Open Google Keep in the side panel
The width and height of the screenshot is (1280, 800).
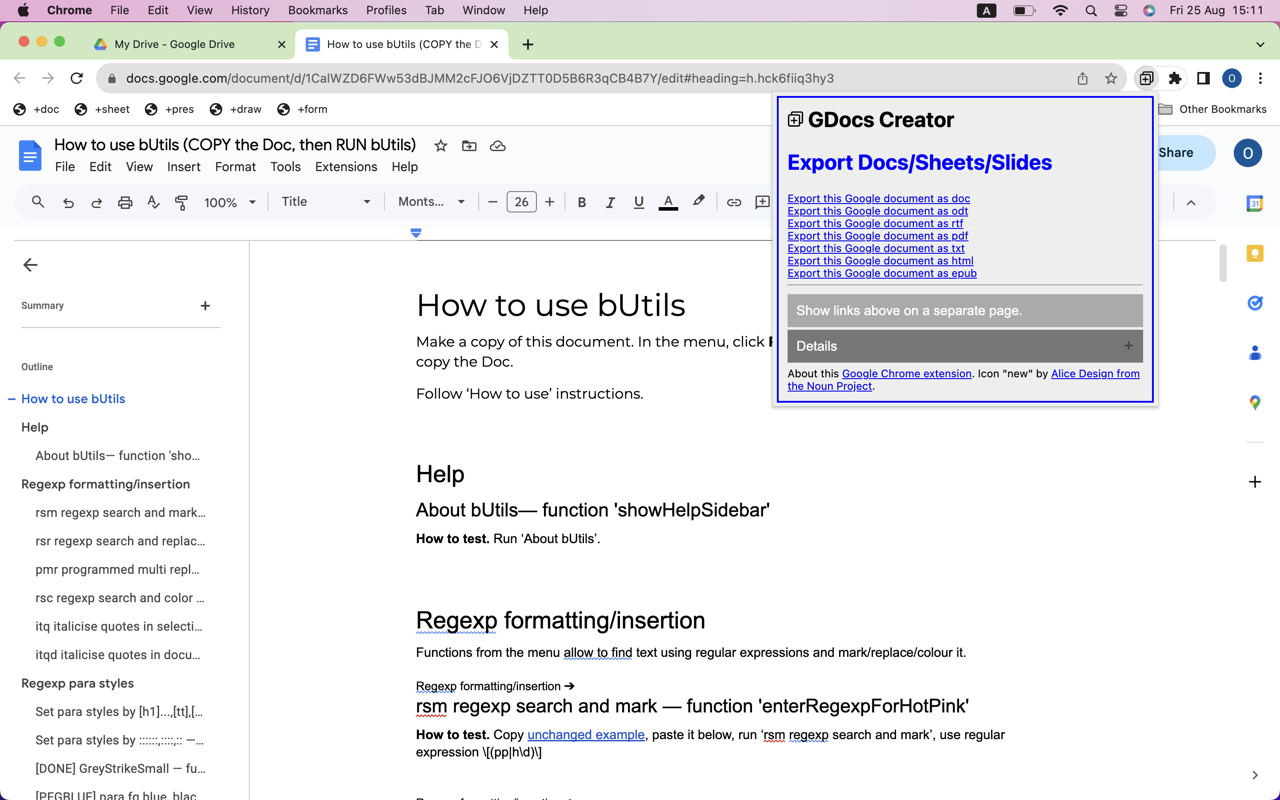1255,253
